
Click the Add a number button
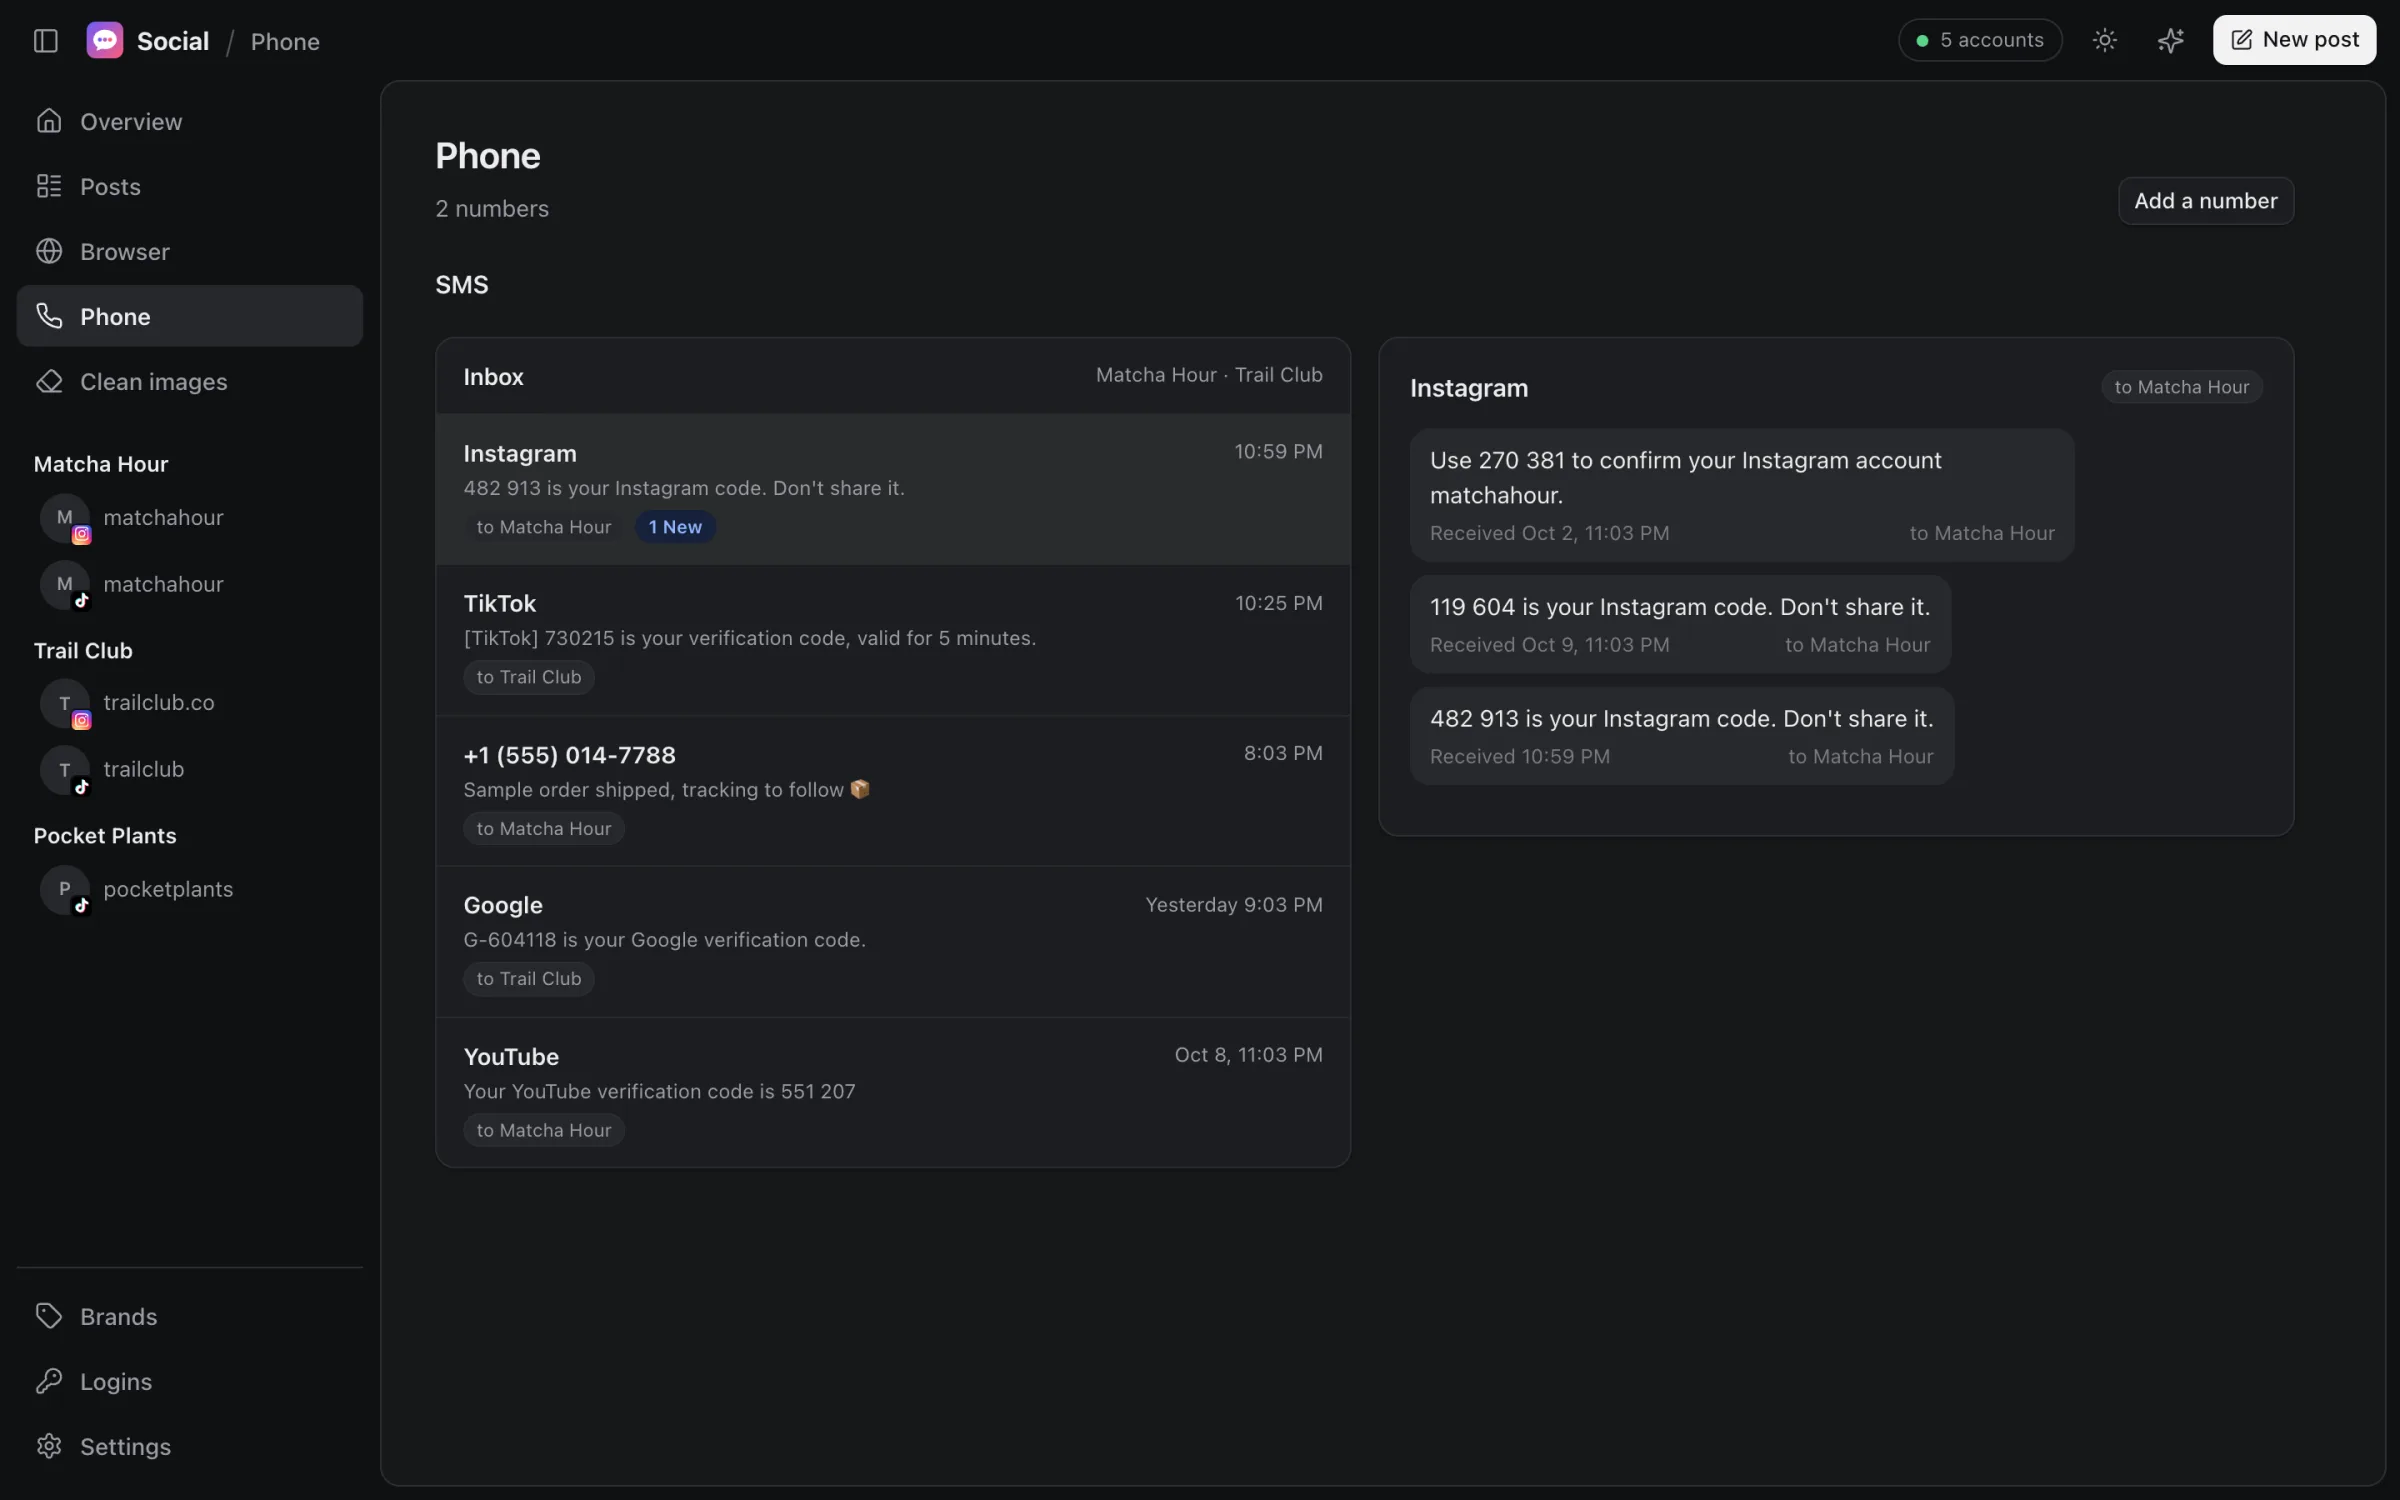coord(2205,201)
